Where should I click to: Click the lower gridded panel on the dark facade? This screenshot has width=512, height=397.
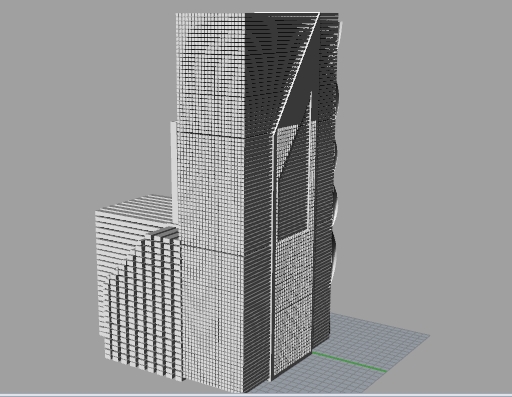(293, 300)
